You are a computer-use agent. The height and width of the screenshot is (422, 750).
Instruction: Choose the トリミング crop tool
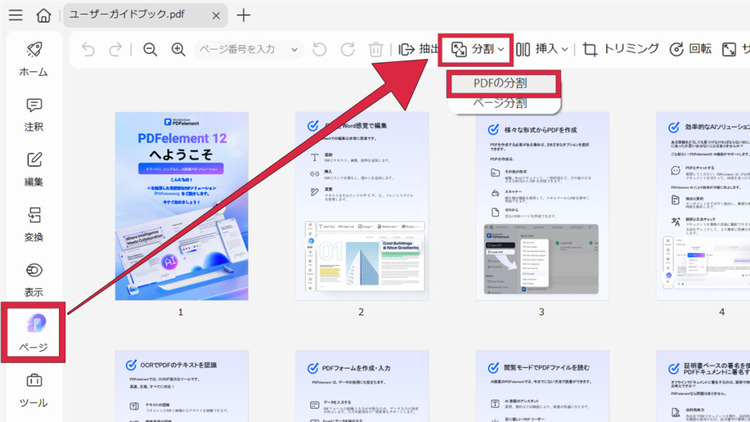pos(621,49)
